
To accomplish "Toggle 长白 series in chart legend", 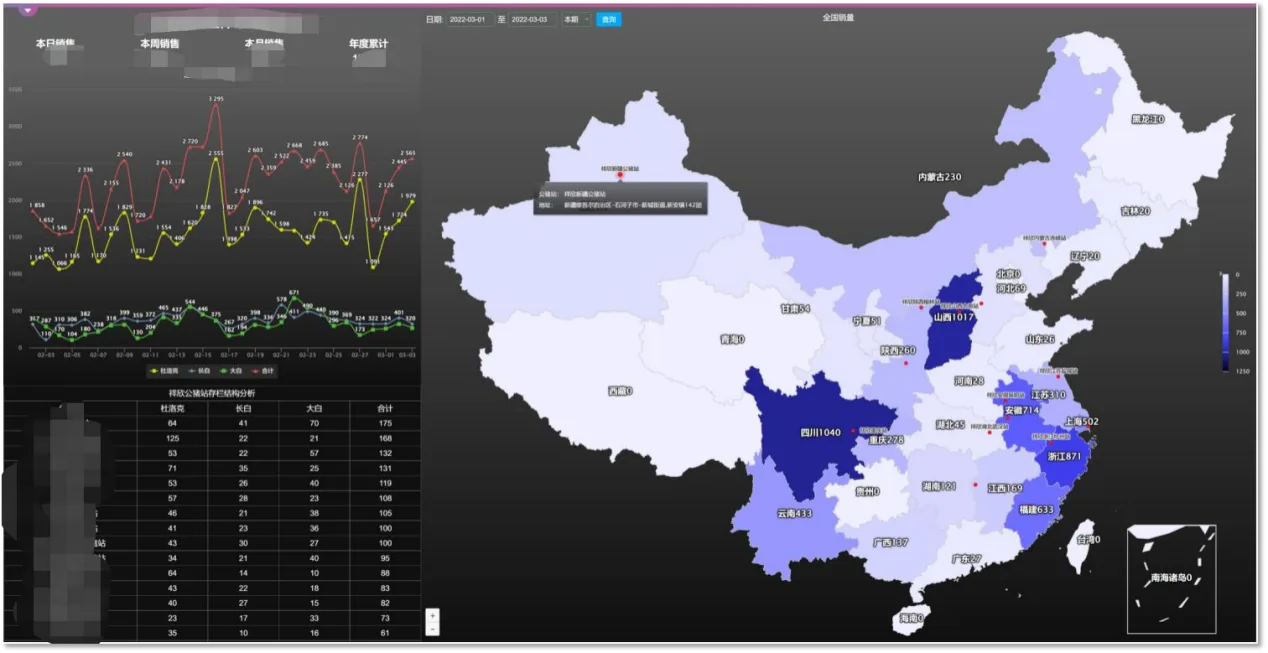I will 199,371.
